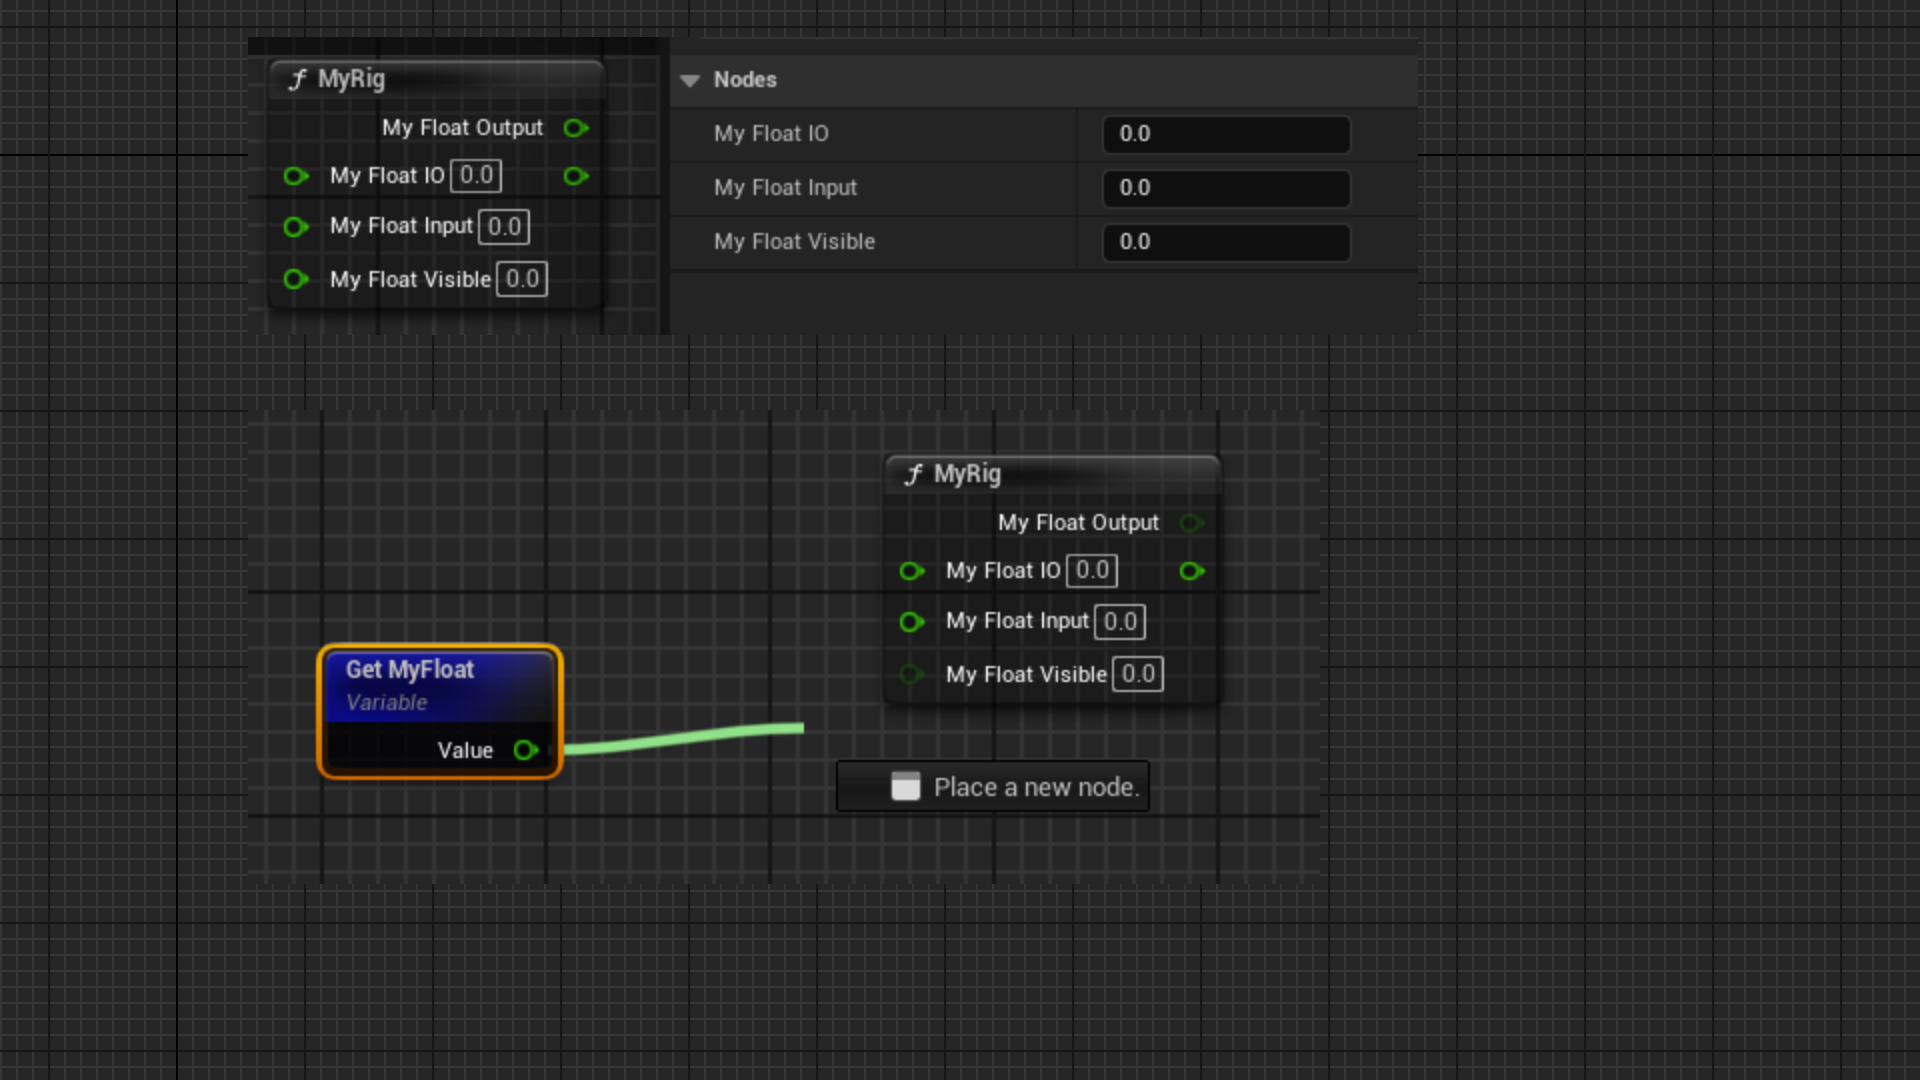
Task: Click My Float IO inline value on upper node
Action: pos(476,176)
